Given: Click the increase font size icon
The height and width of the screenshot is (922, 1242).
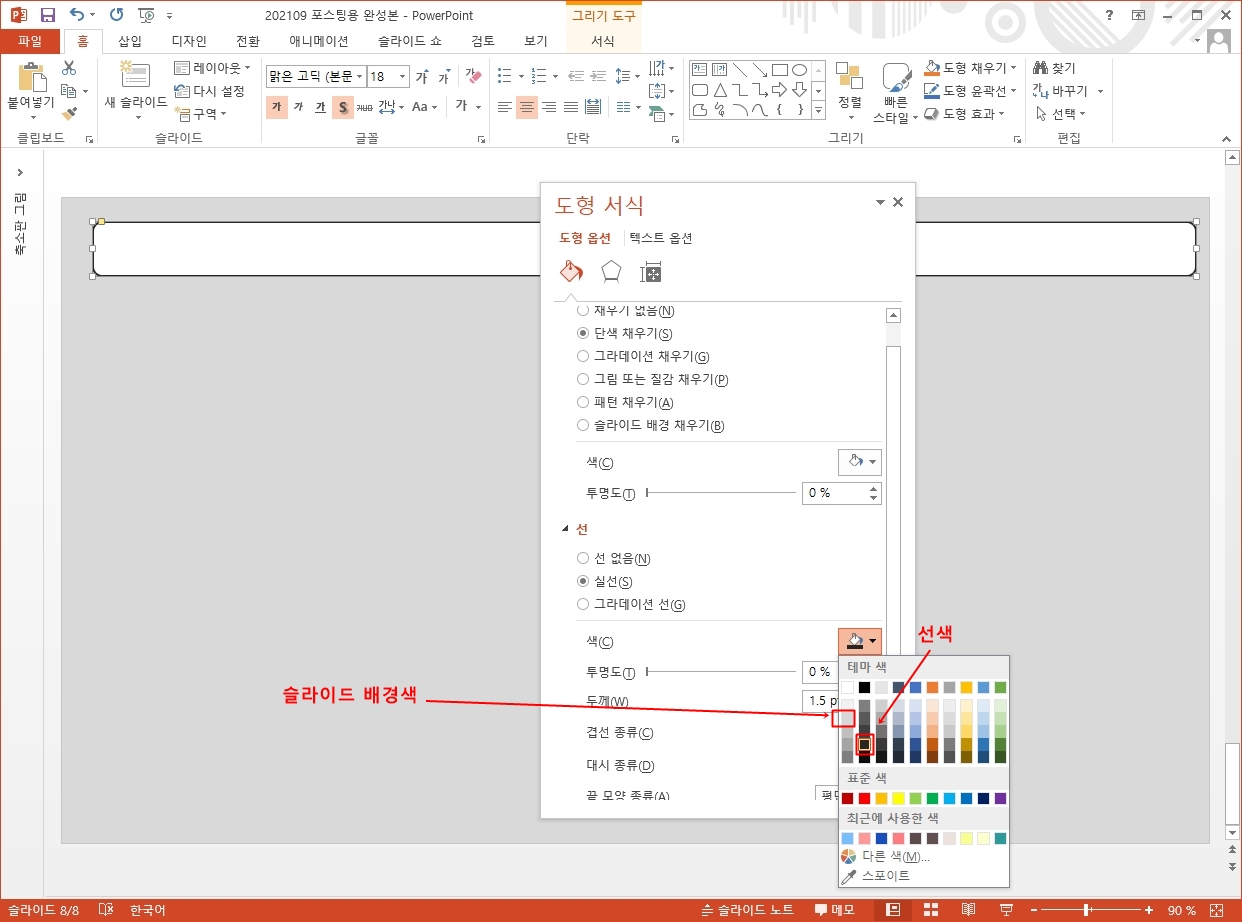Looking at the screenshot, I should pyautogui.click(x=422, y=77).
